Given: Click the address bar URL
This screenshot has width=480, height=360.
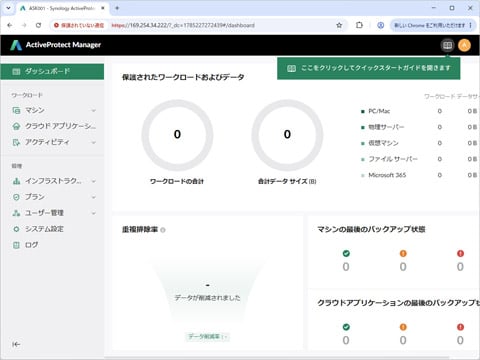Looking at the screenshot, I should (x=183, y=25).
